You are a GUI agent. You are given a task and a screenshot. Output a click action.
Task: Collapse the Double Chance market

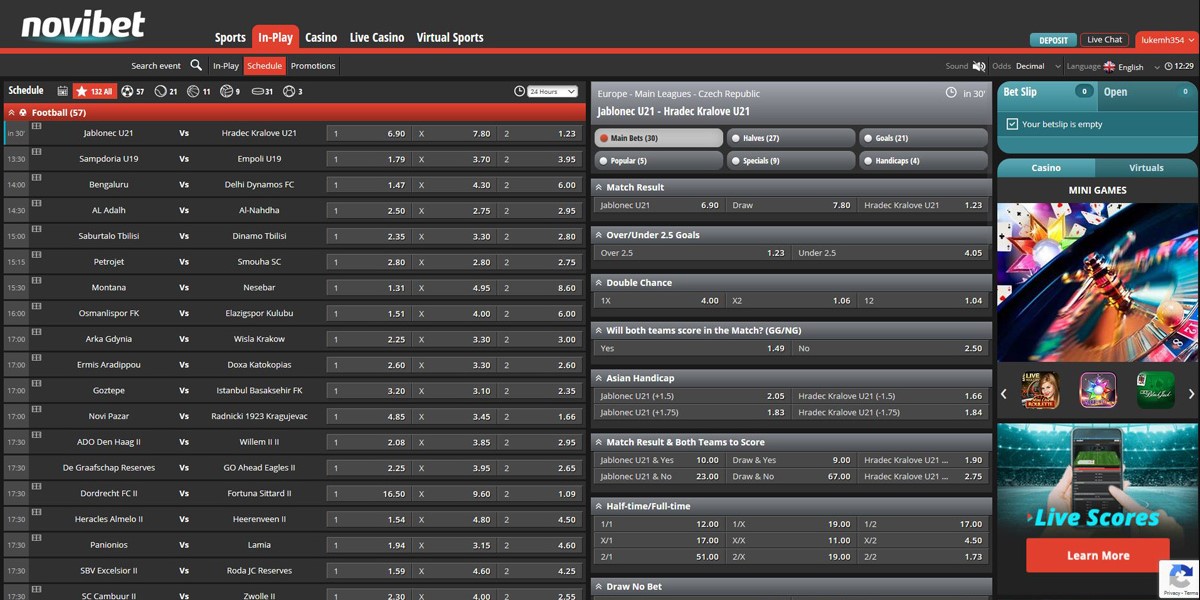[x=792, y=283]
